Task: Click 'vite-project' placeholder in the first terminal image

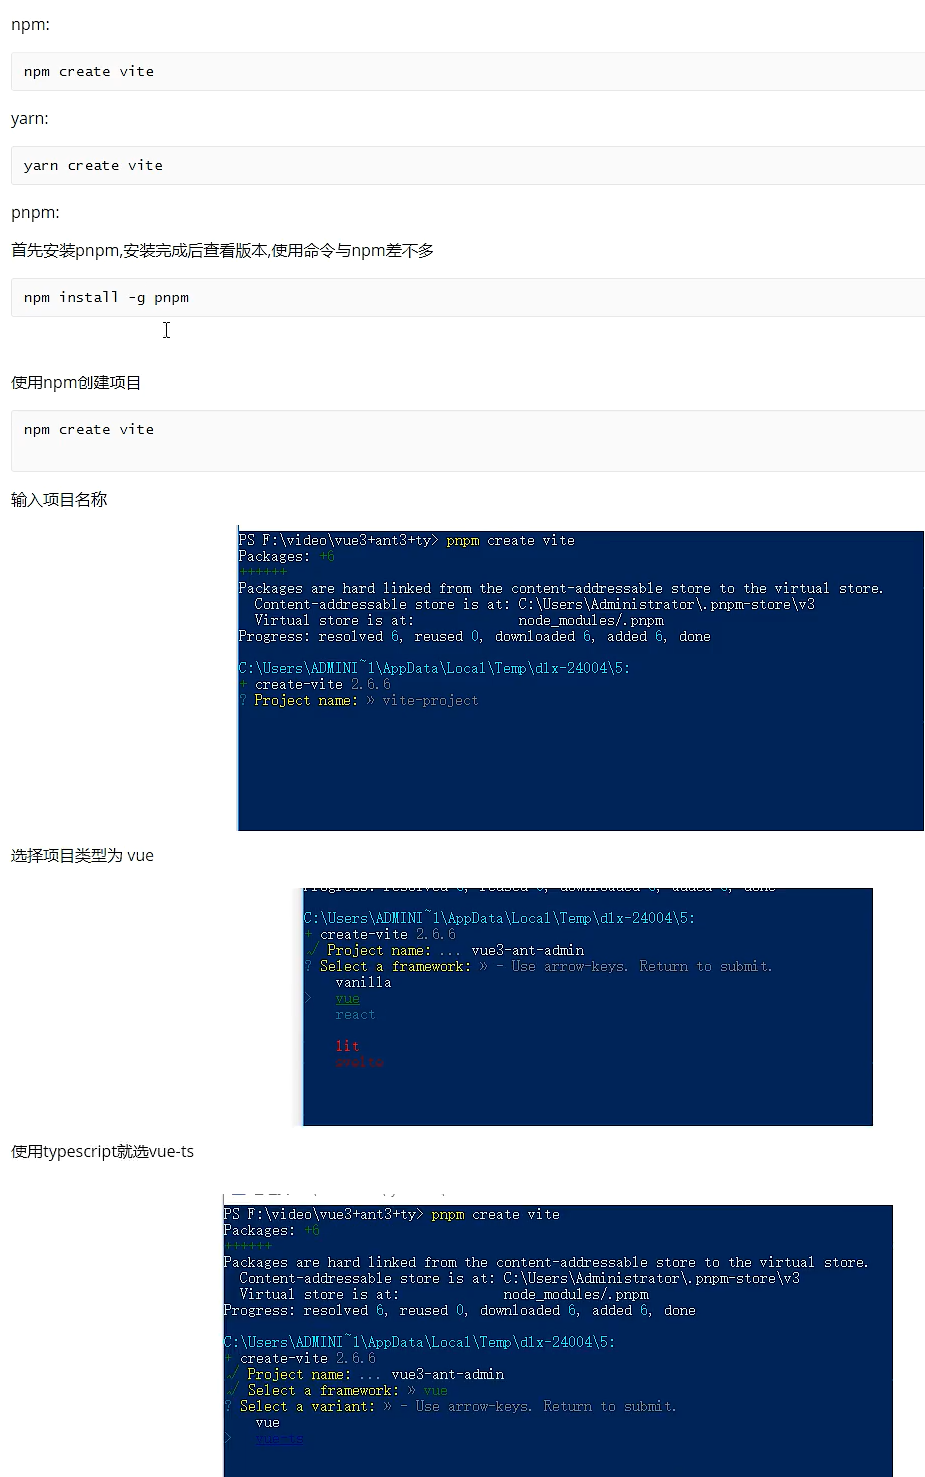Action: tap(430, 700)
